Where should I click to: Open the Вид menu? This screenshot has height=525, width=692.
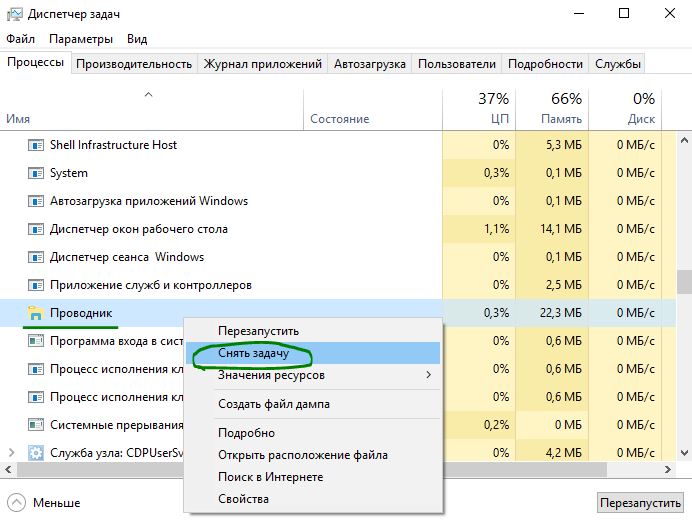(137, 39)
